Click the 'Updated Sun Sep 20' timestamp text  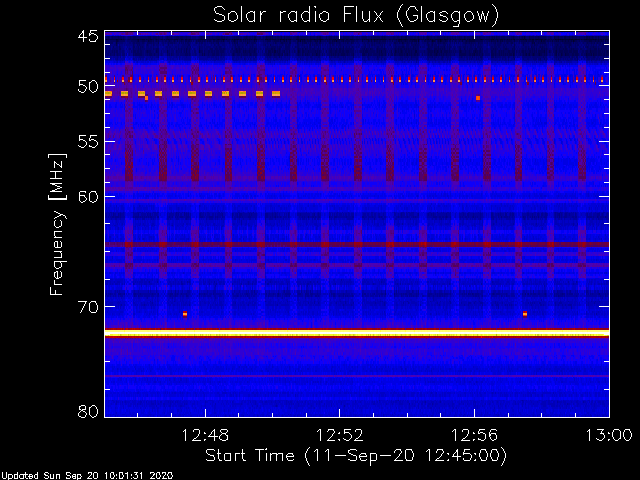pyautogui.click(x=87, y=476)
